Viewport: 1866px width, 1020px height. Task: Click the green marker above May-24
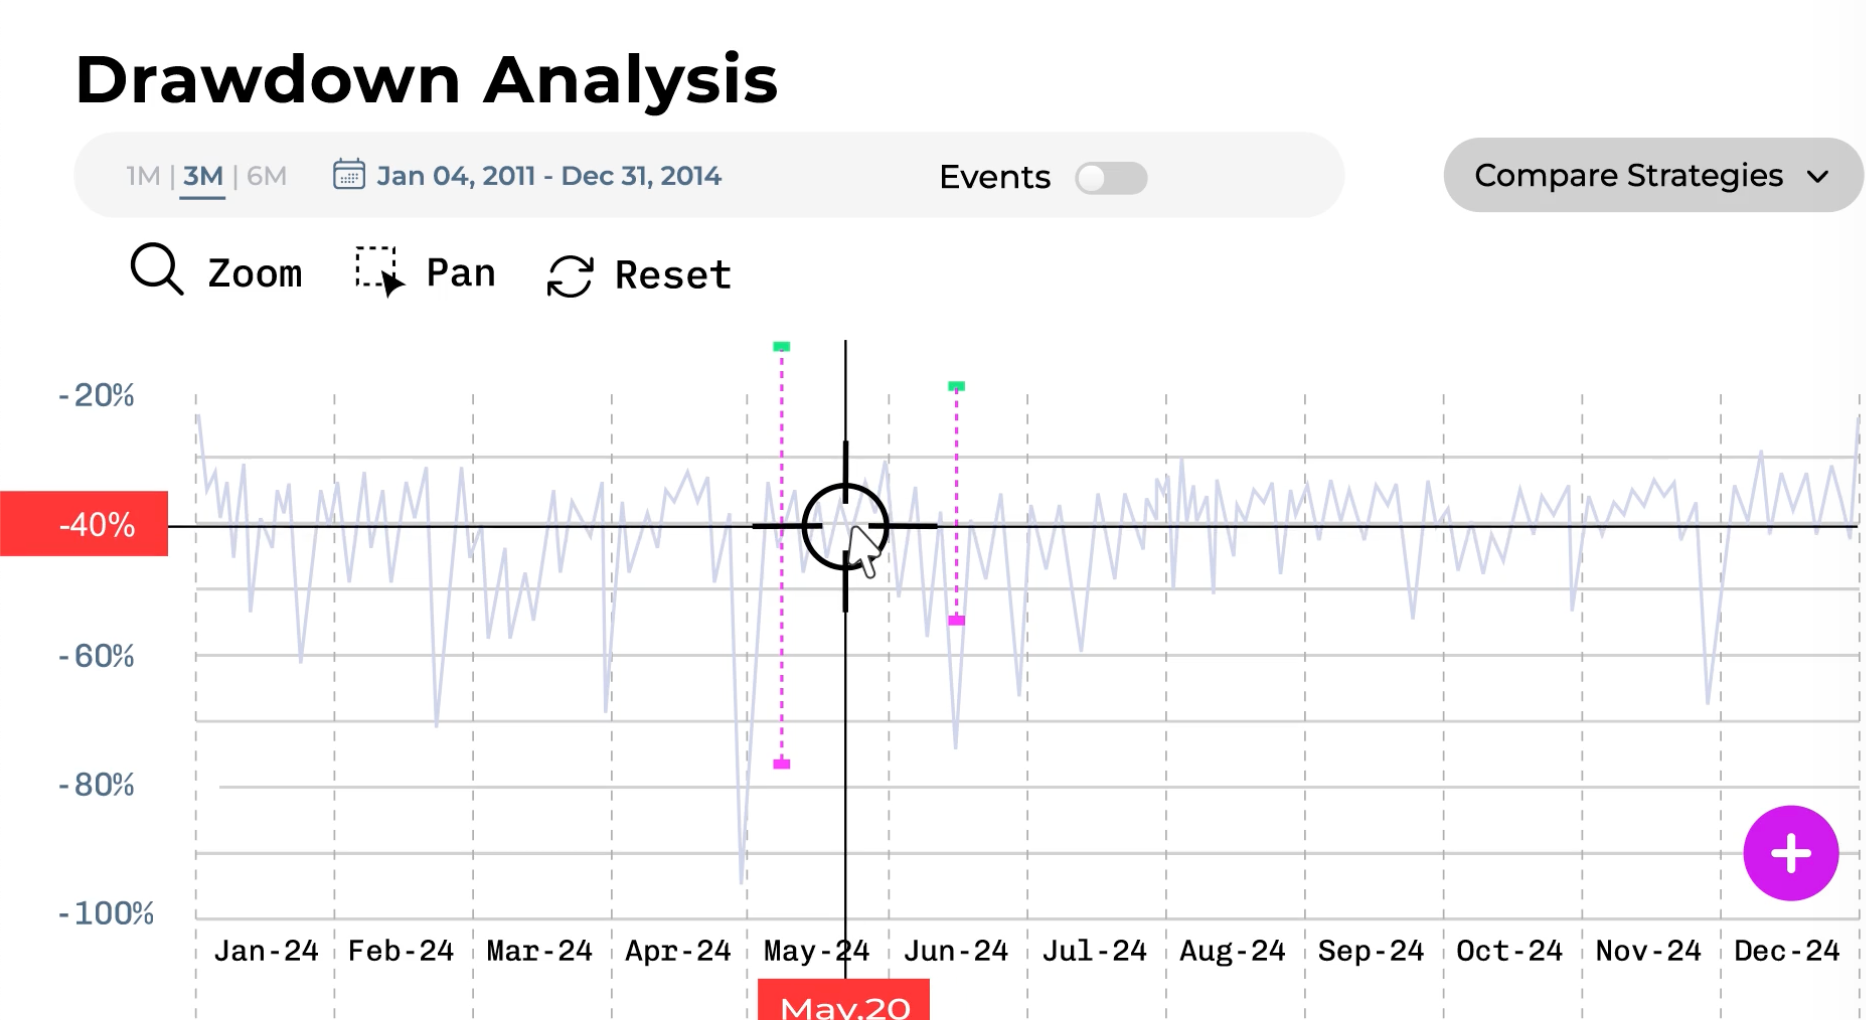pos(780,345)
